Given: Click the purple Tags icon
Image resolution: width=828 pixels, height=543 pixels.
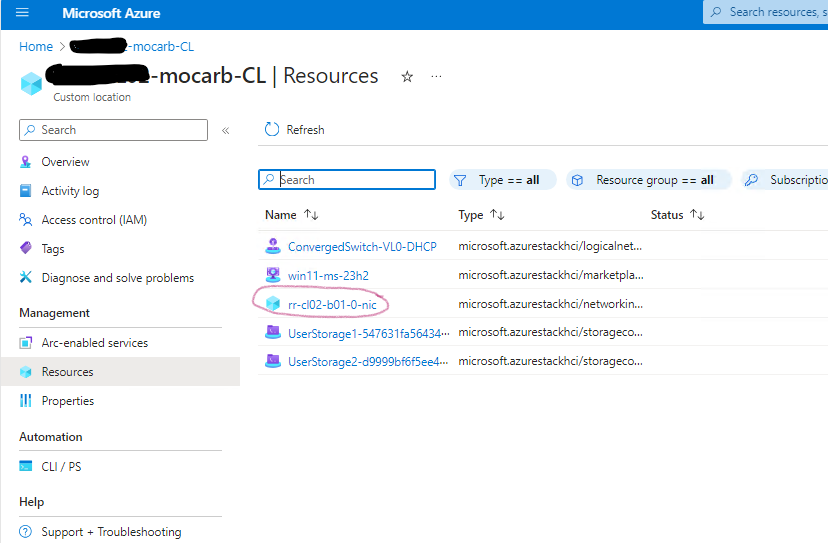Looking at the screenshot, I should (x=25, y=248).
